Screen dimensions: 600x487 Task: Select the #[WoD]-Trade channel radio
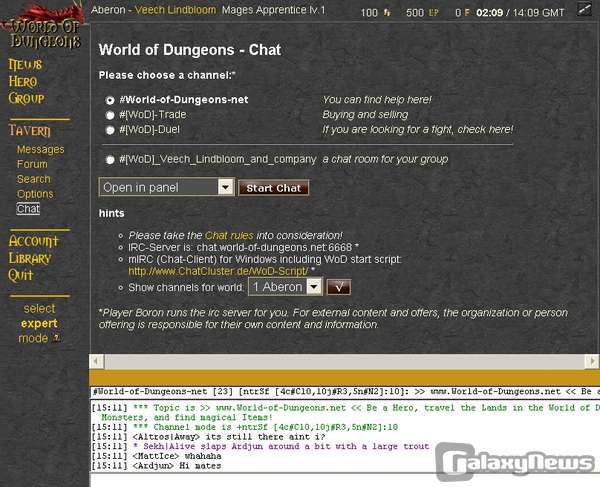point(110,115)
